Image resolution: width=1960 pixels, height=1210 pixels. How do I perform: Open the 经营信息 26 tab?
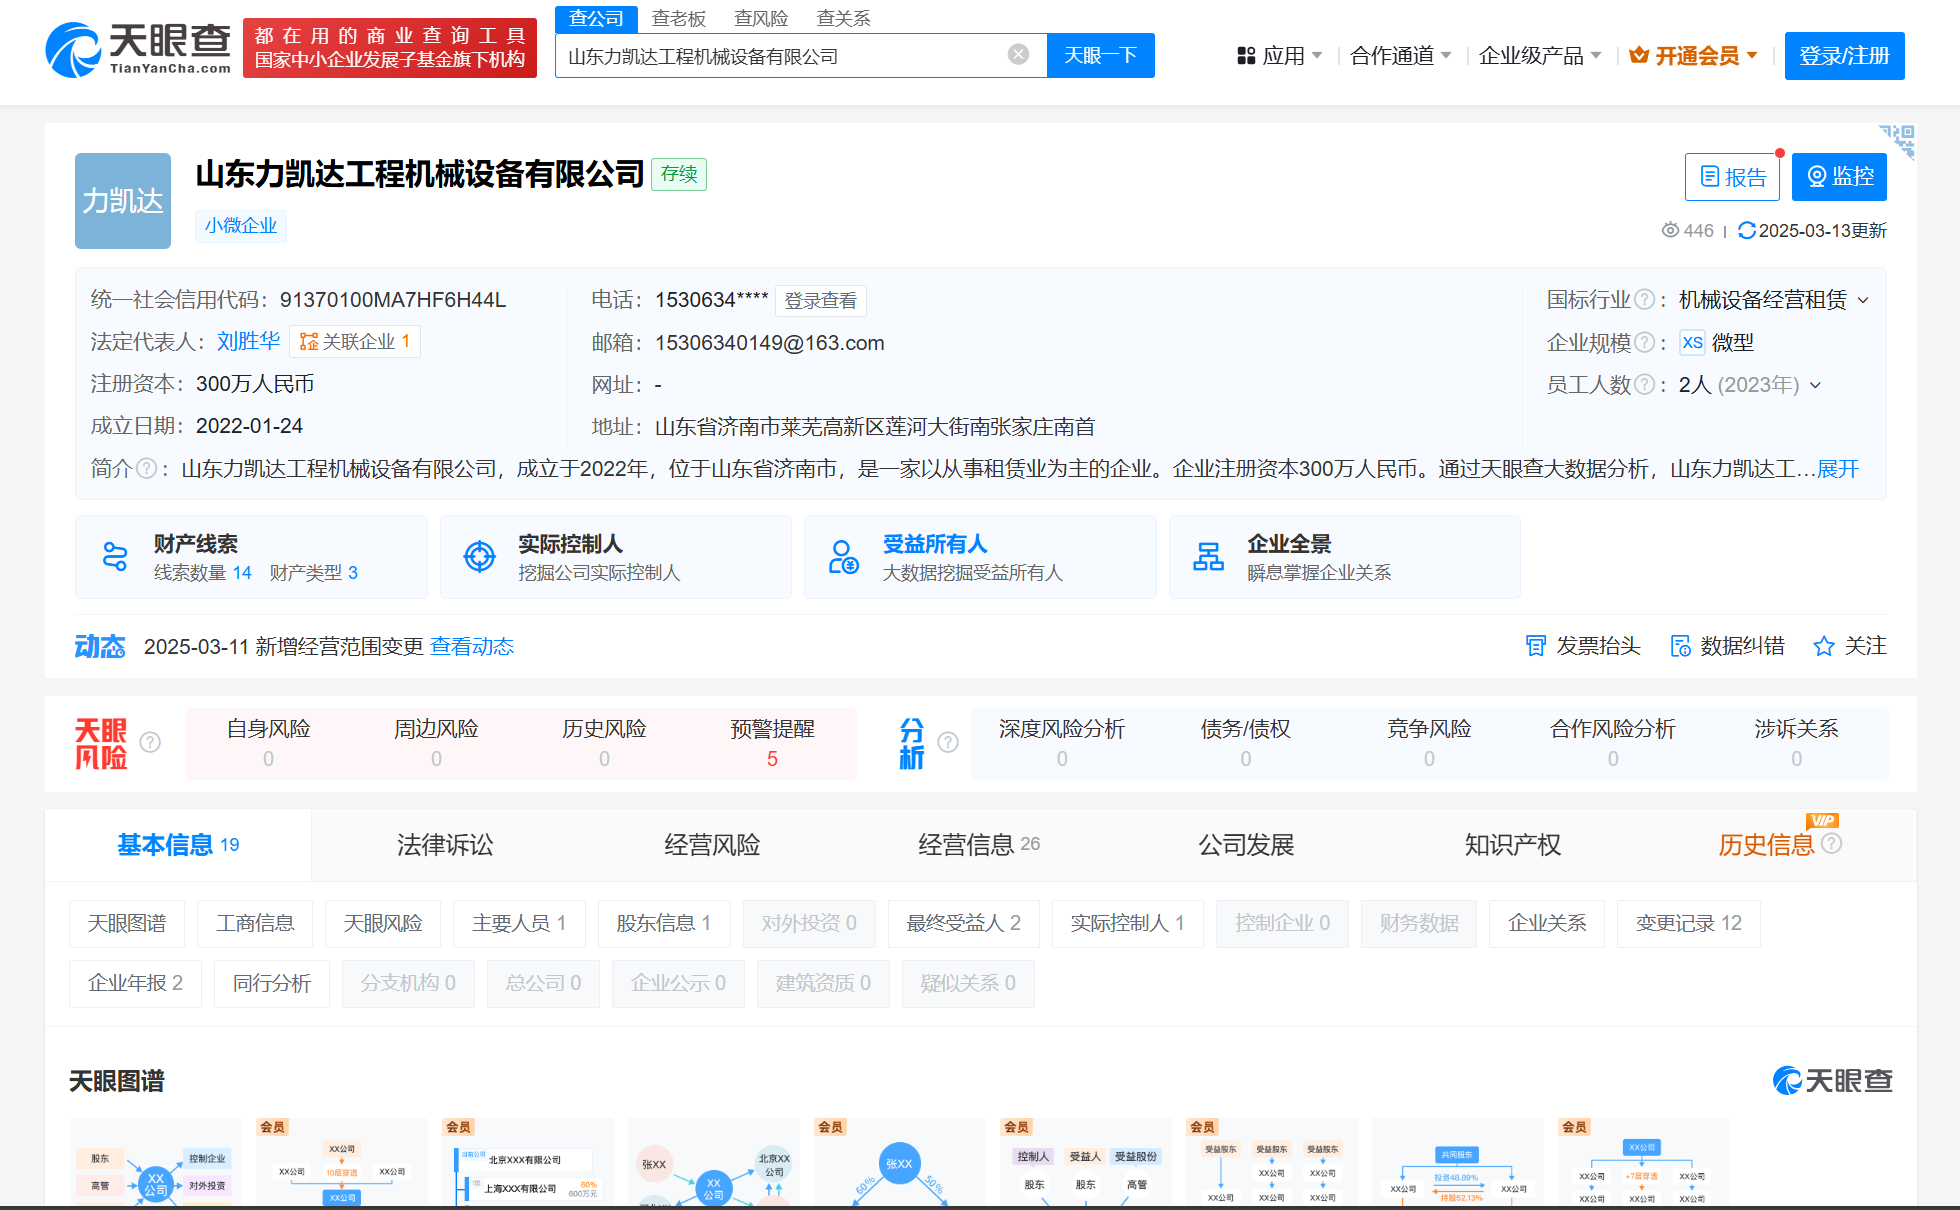click(x=979, y=845)
